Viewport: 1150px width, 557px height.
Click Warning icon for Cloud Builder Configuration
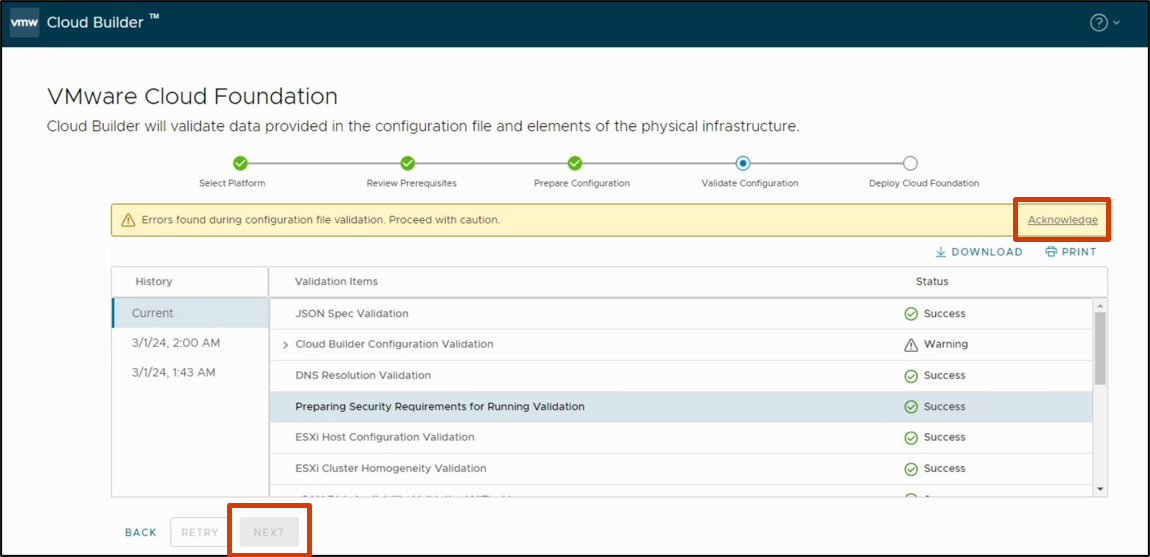(911, 345)
